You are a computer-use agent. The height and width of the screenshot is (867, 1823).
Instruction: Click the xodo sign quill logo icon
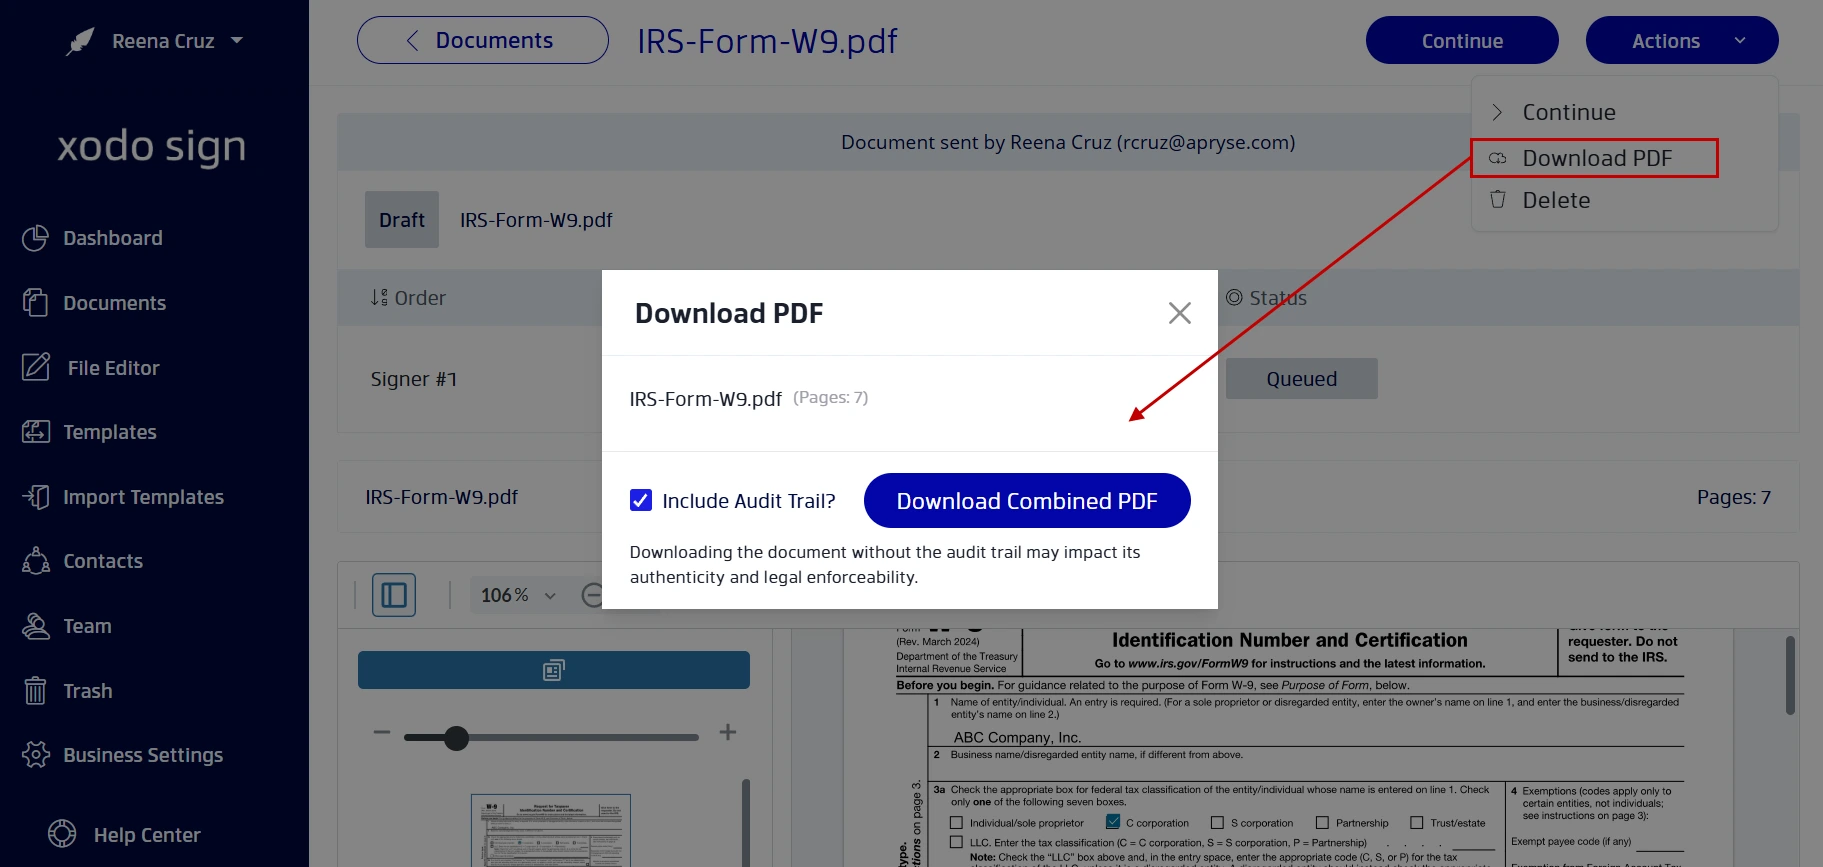click(x=80, y=41)
